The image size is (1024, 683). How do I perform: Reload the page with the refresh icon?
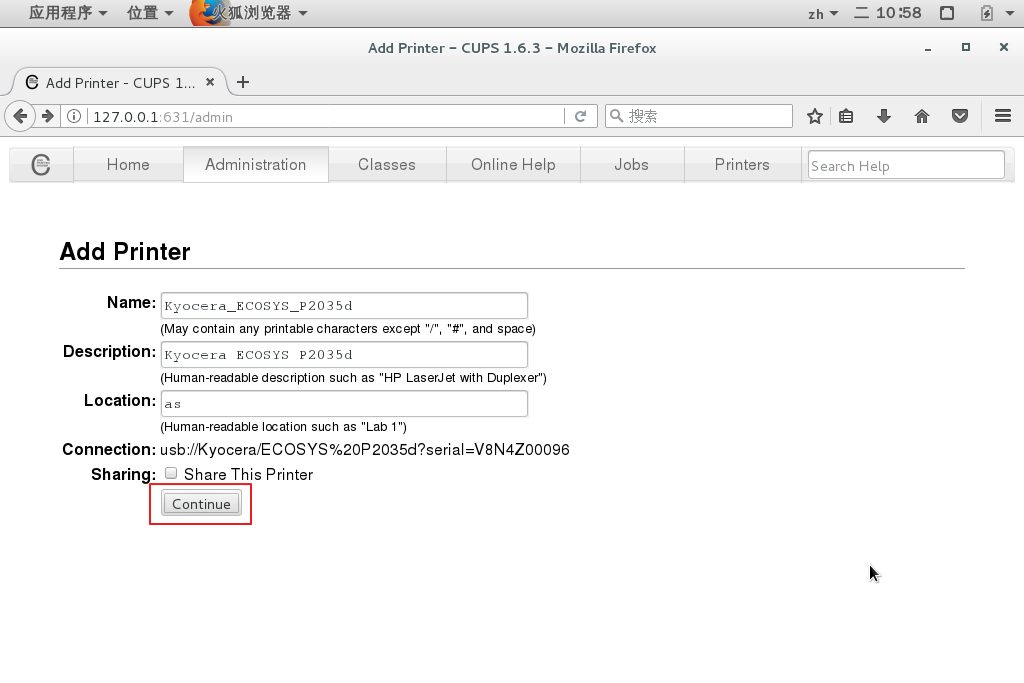[x=580, y=116]
